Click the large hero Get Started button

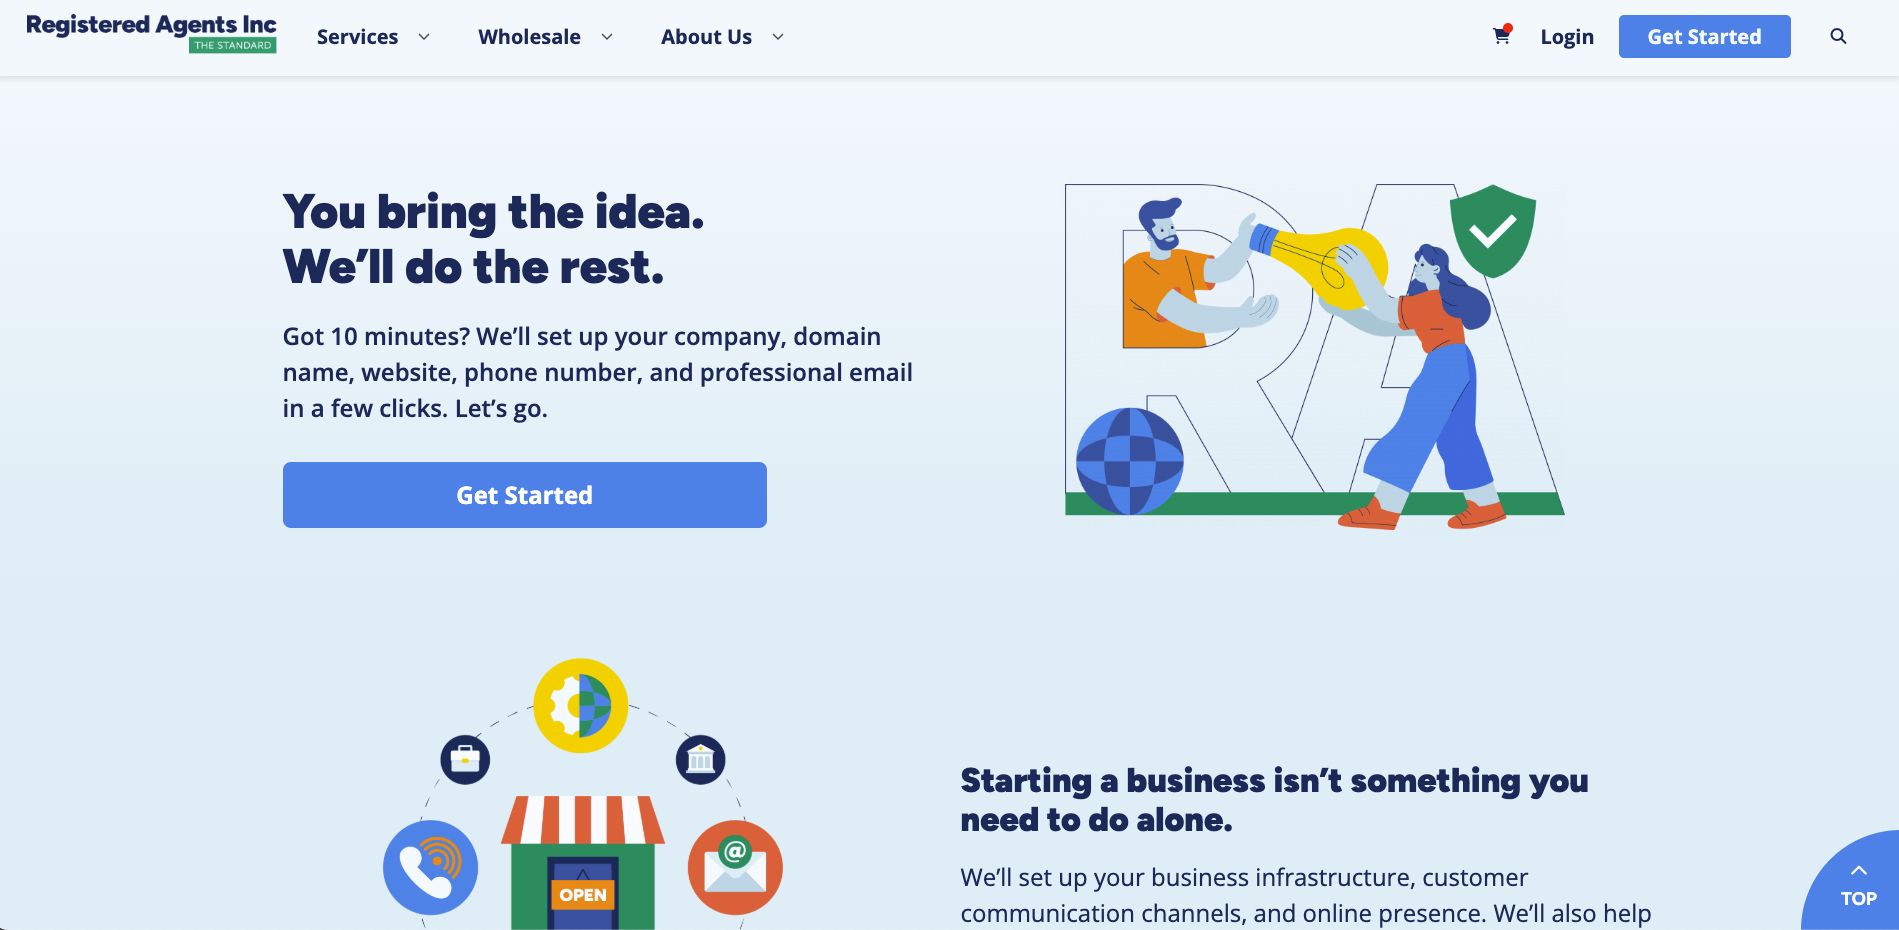tap(525, 495)
